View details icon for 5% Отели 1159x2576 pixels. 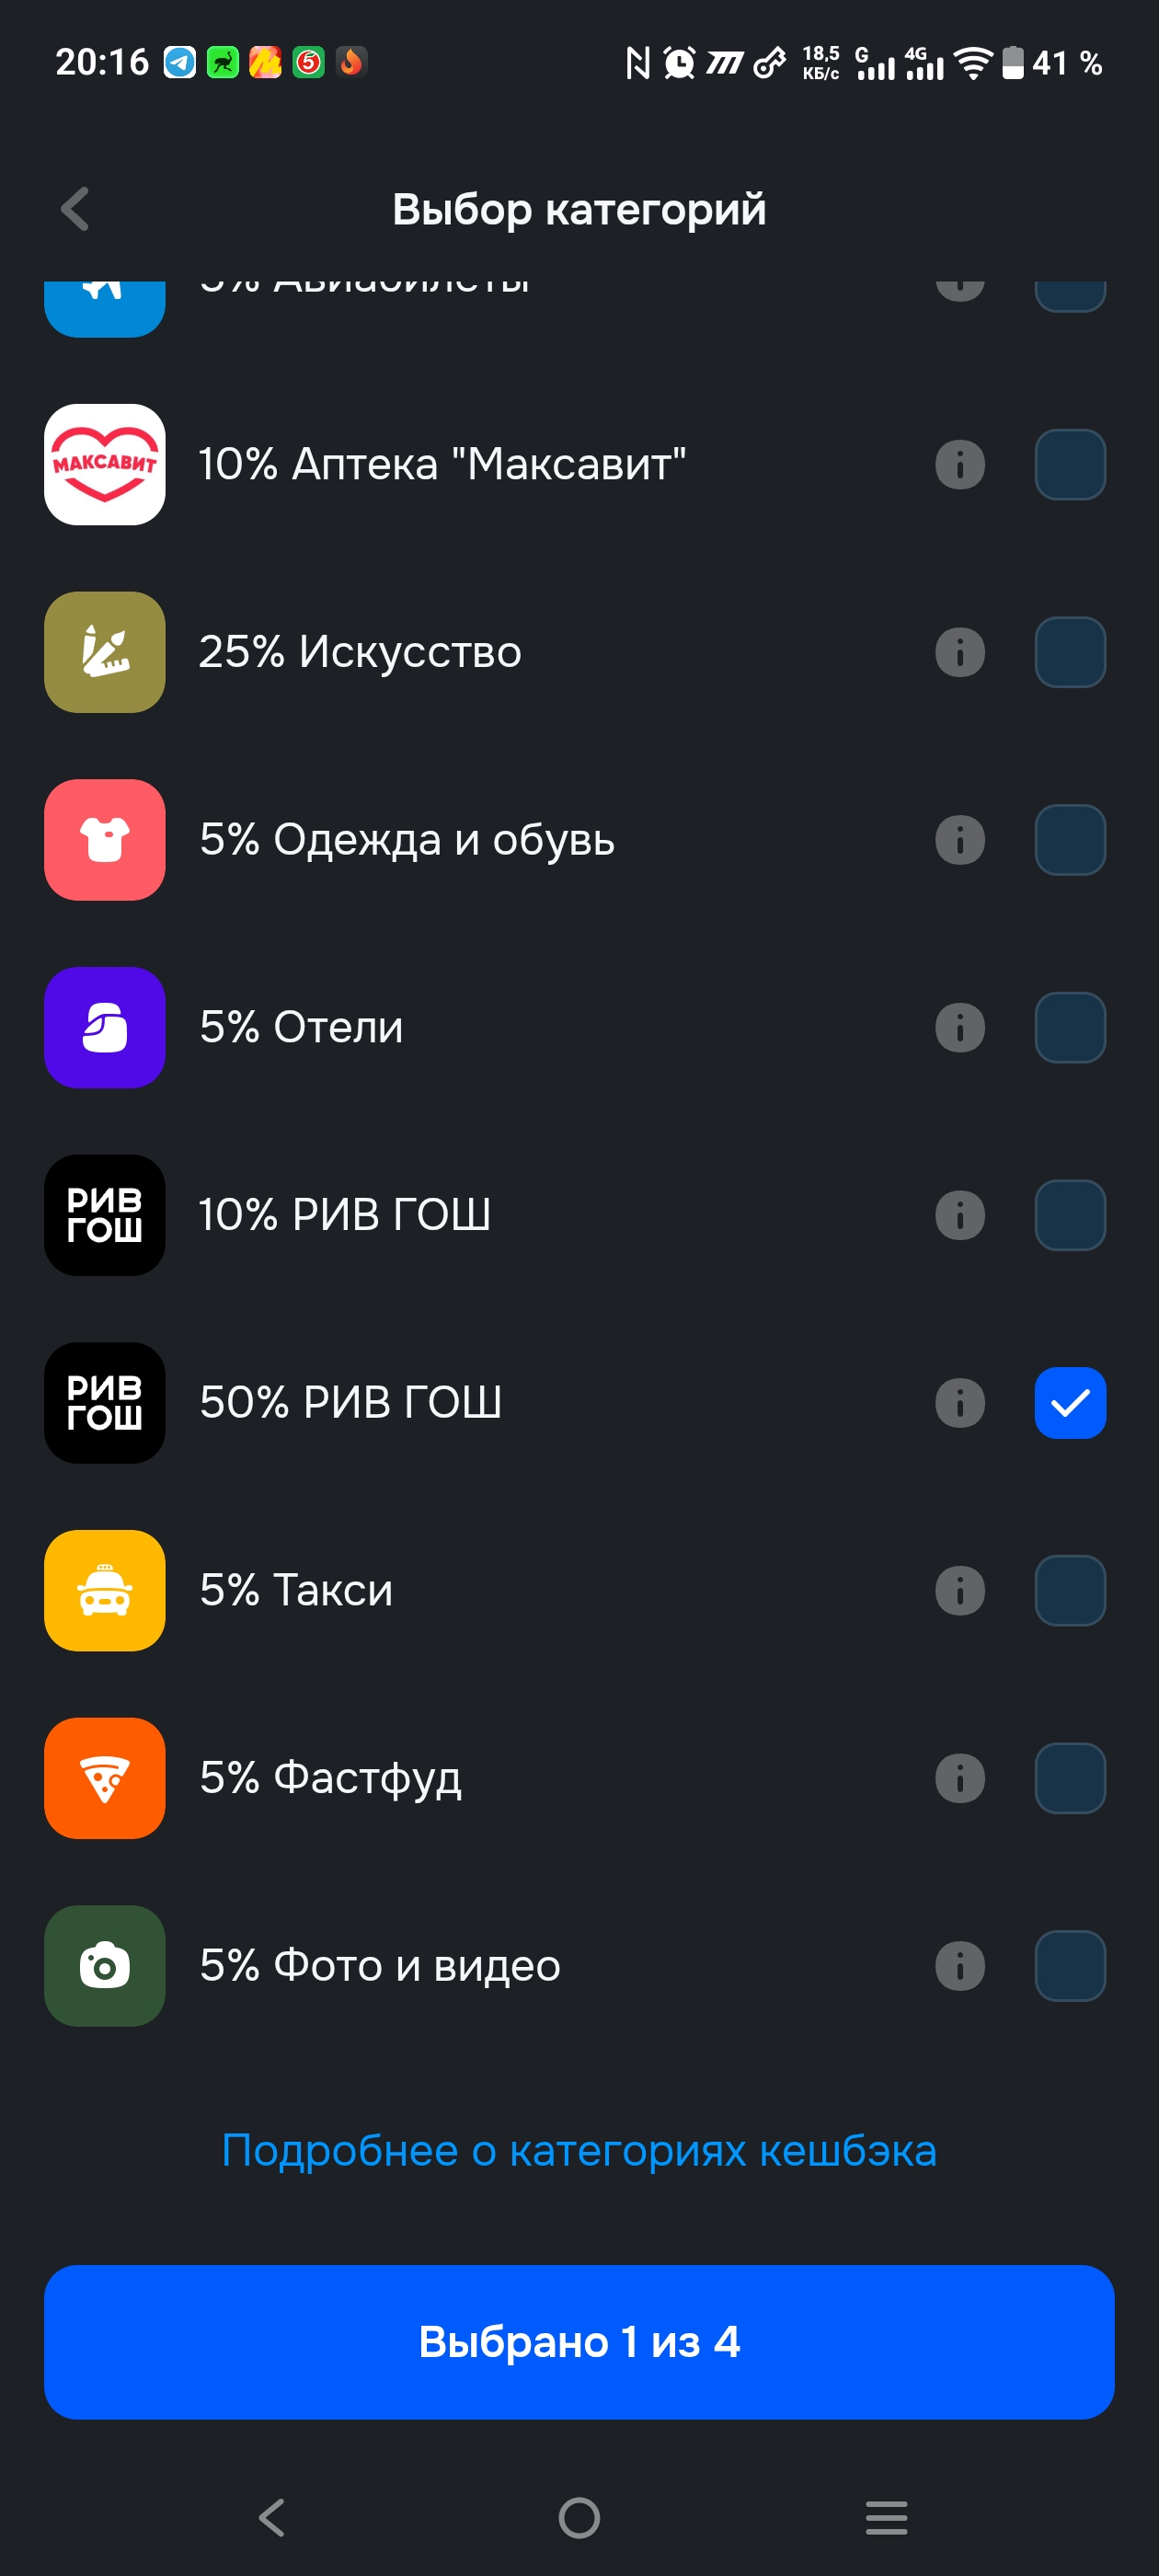pyautogui.click(x=959, y=1028)
